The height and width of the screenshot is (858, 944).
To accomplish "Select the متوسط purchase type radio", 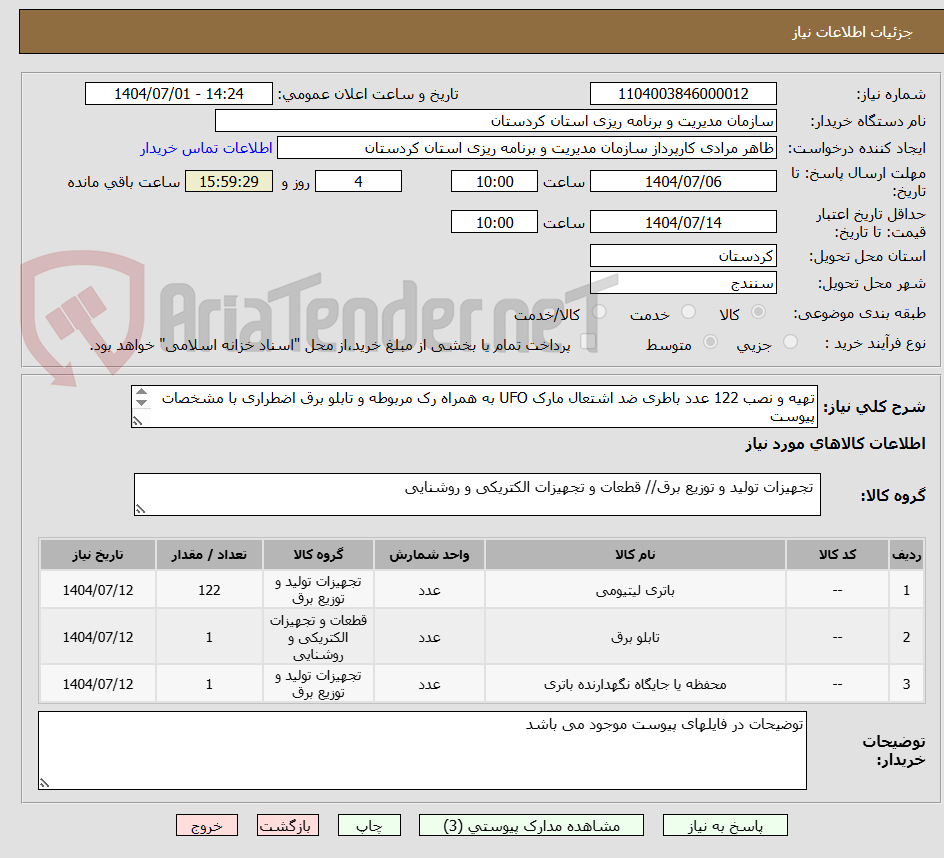I will pos(711,340).
